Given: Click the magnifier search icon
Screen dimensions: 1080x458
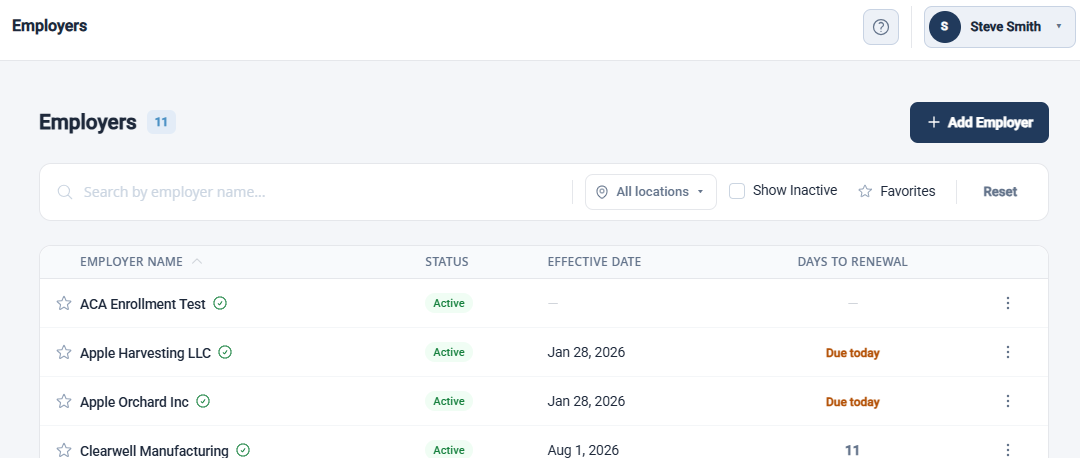Looking at the screenshot, I should coord(65,192).
